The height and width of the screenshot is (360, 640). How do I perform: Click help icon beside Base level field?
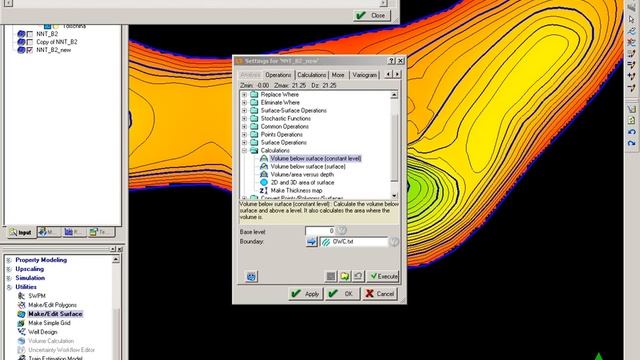click(x=342, y=231)
